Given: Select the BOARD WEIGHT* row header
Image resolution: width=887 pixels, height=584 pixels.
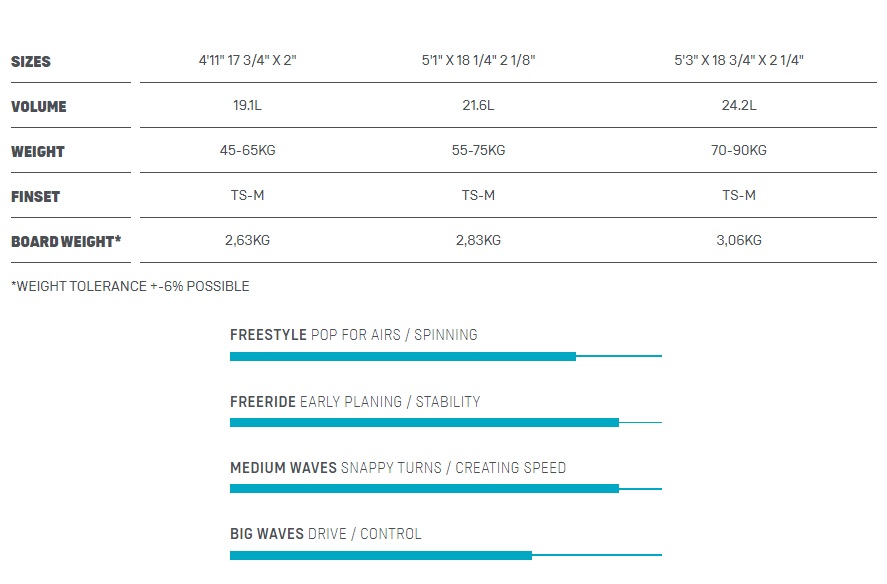Looking at the screenshot, I should pos(66,242).
